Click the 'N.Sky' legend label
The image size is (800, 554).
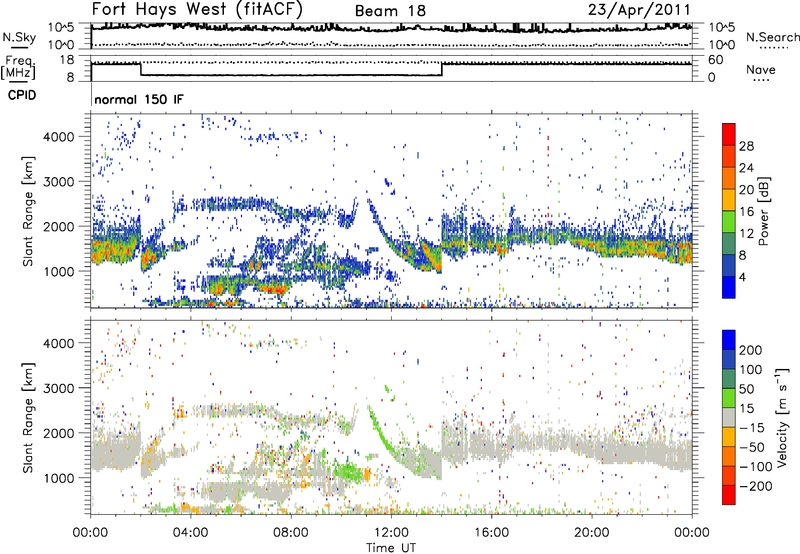[x=19, y=37]
